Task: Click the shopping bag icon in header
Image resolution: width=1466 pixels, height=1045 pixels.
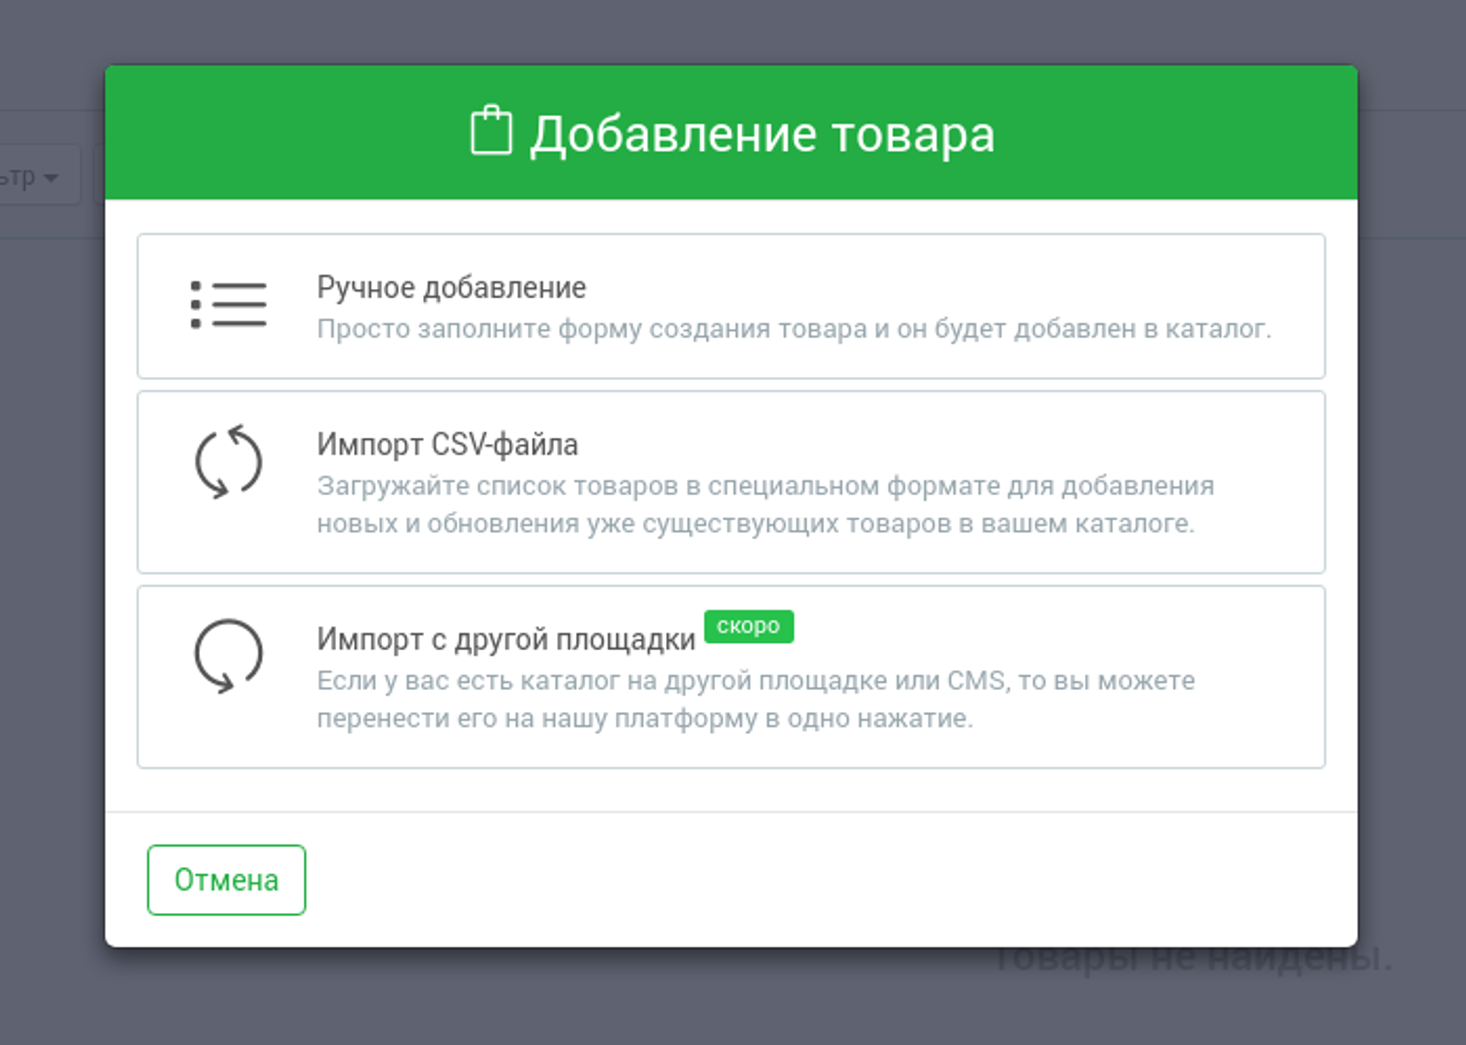Action: click(x=491, y=131)
